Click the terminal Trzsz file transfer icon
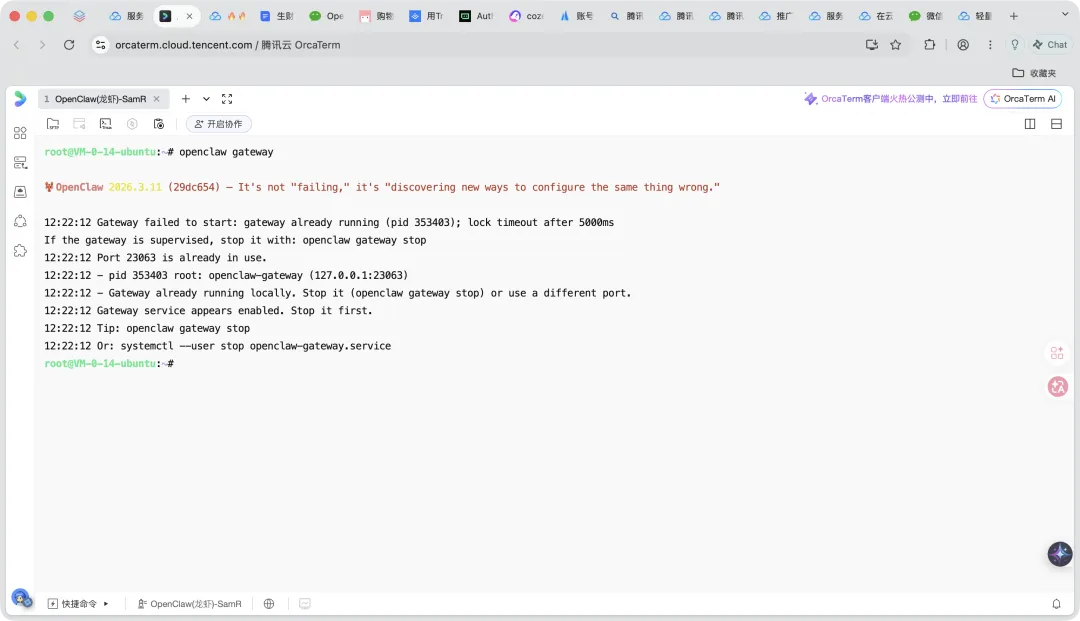The image size is (1080, 621). (105, 124)
